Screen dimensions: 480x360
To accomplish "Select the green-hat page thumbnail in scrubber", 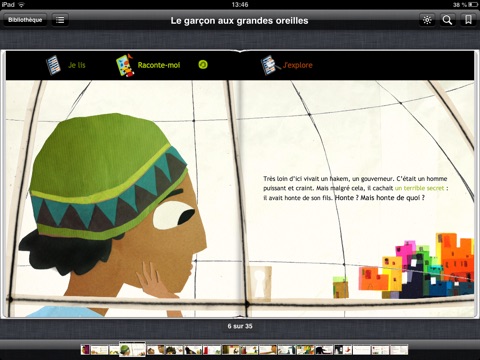I will pyautogui.click(x=132, y=349).
